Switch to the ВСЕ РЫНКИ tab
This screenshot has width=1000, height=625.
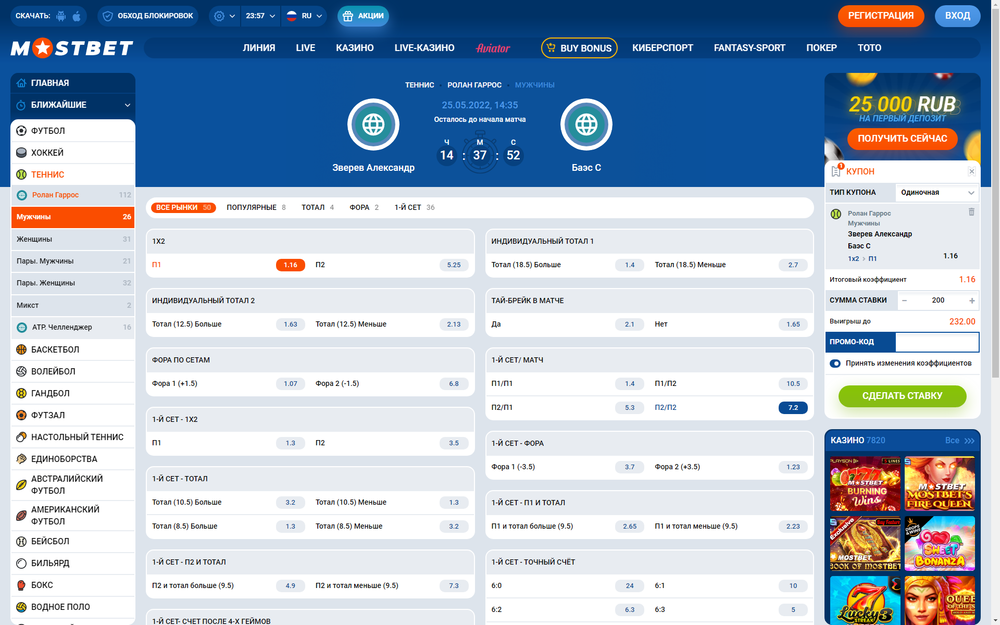183,207
